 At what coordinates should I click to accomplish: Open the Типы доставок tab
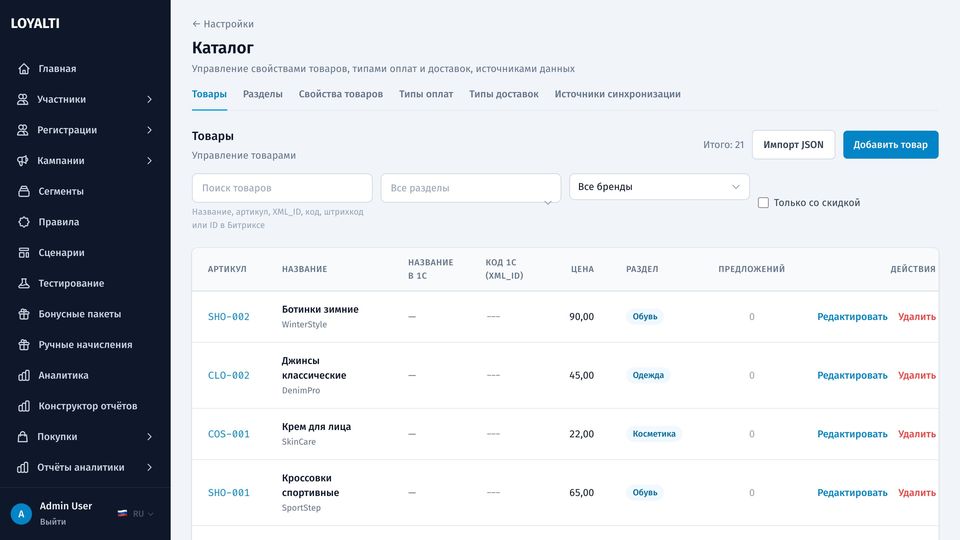(504, 94)
